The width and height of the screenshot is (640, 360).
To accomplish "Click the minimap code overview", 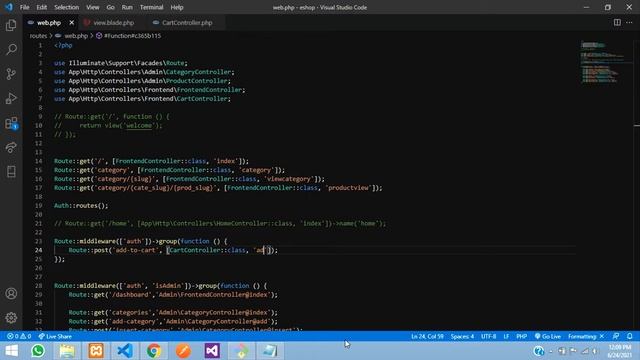I will pos(605,62).
